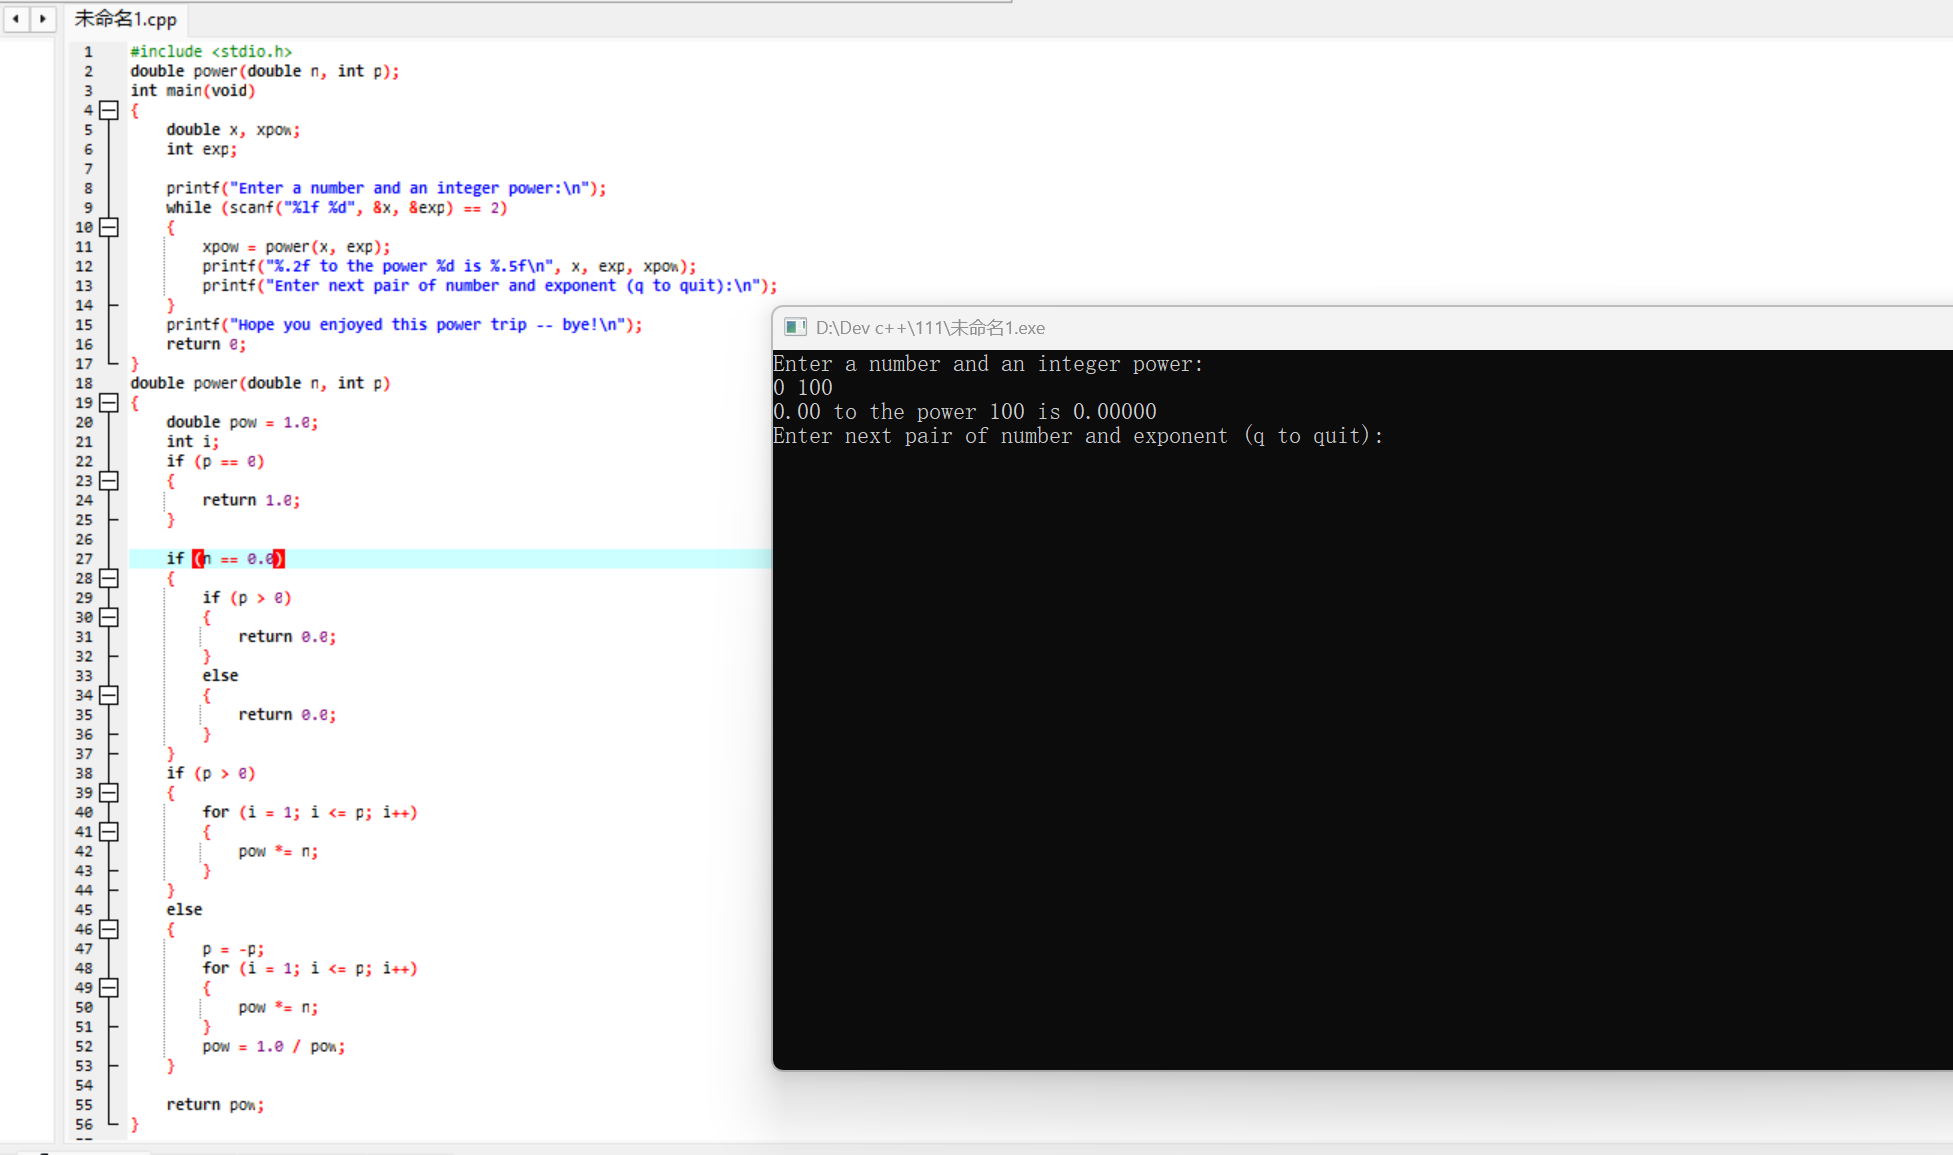Viewport: 1953px width, 1155px height.
Task: Collapse the fold marker at line 39
Action: [x=109, y=792]
